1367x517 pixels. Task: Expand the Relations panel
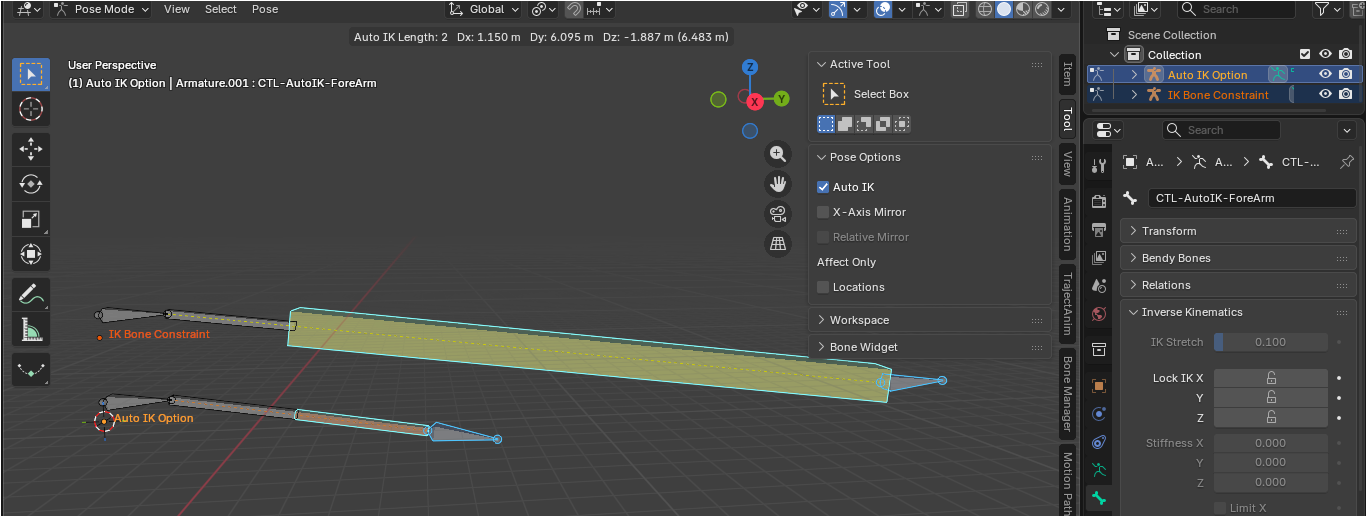coord(1238,285)
